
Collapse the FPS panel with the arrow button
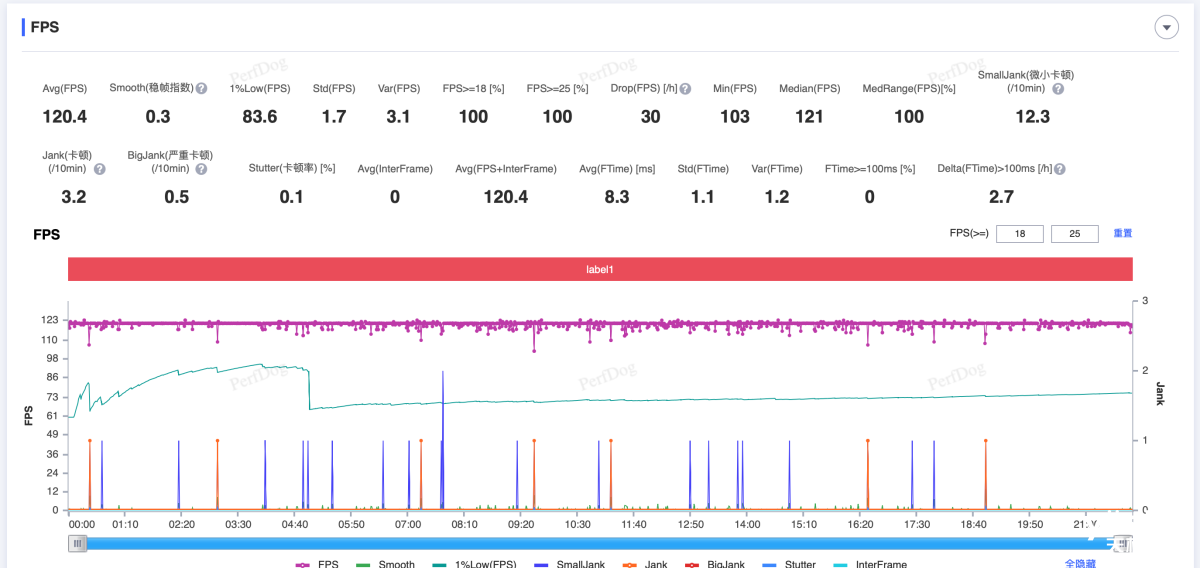(1166, 27)
